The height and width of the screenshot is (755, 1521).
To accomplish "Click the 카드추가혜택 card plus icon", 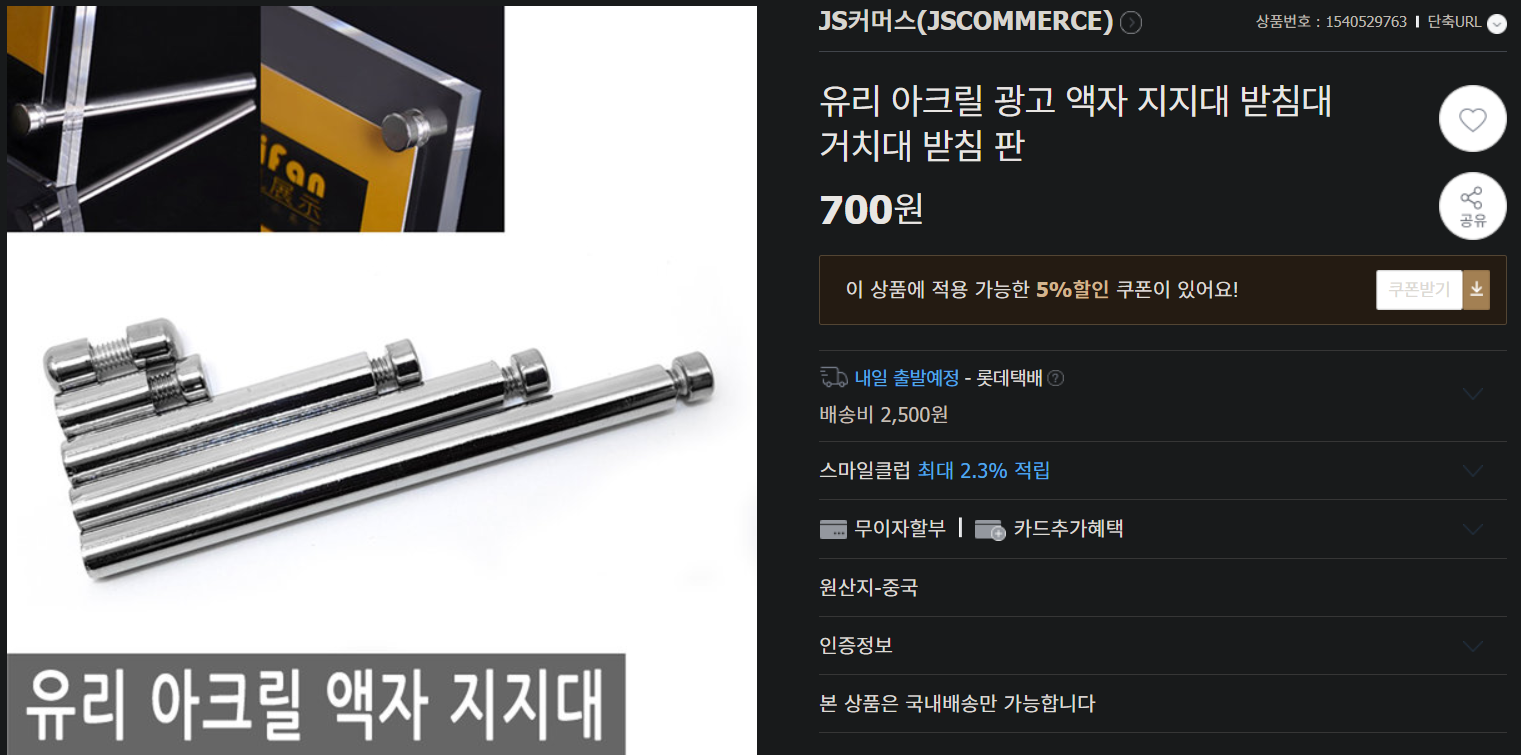I will (x=989, y=530).
